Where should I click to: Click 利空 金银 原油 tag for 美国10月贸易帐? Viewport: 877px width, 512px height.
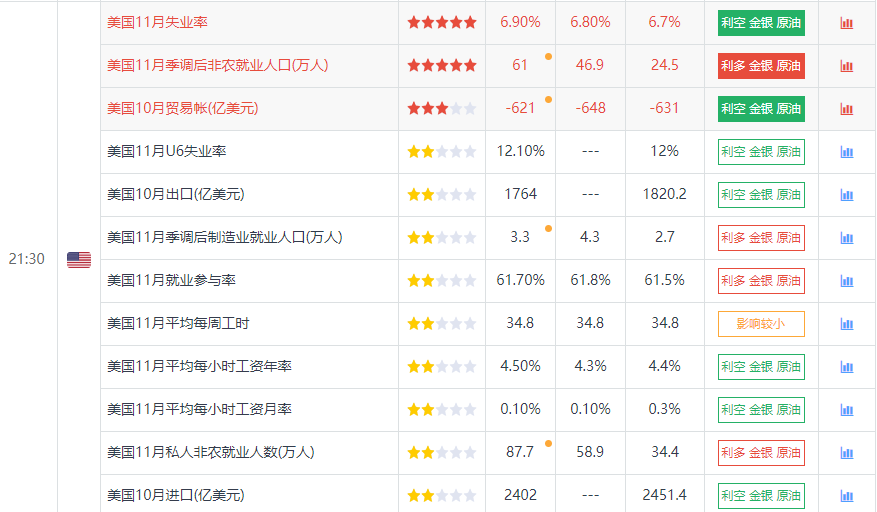tap(761, 109)
